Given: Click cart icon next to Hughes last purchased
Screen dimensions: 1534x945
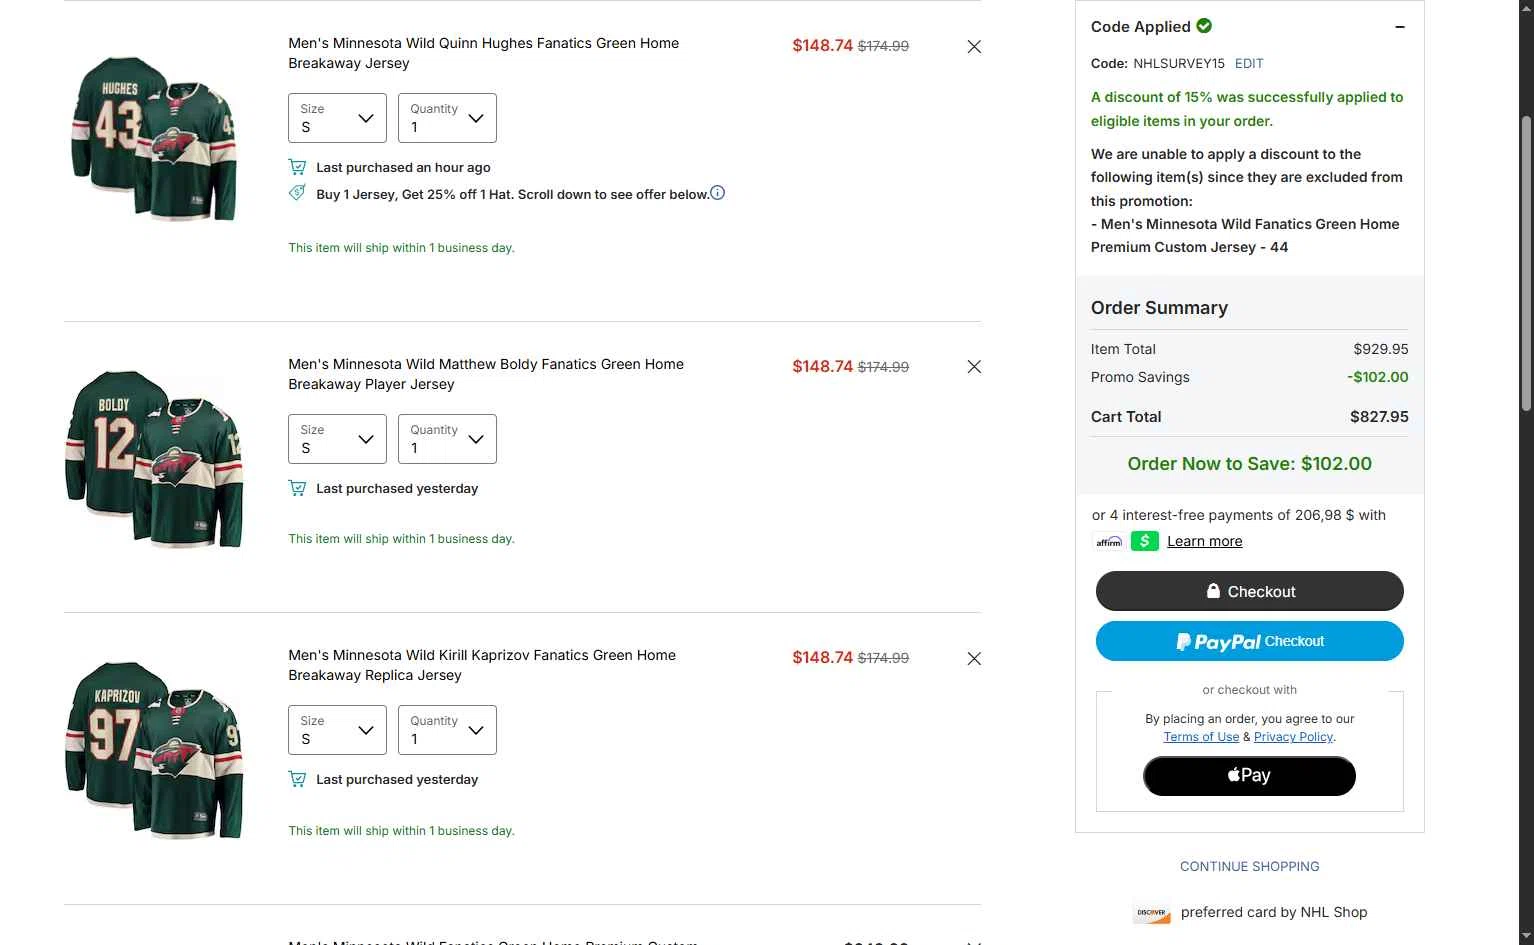Looking at the screenshot, I should (x=297, y=167).
